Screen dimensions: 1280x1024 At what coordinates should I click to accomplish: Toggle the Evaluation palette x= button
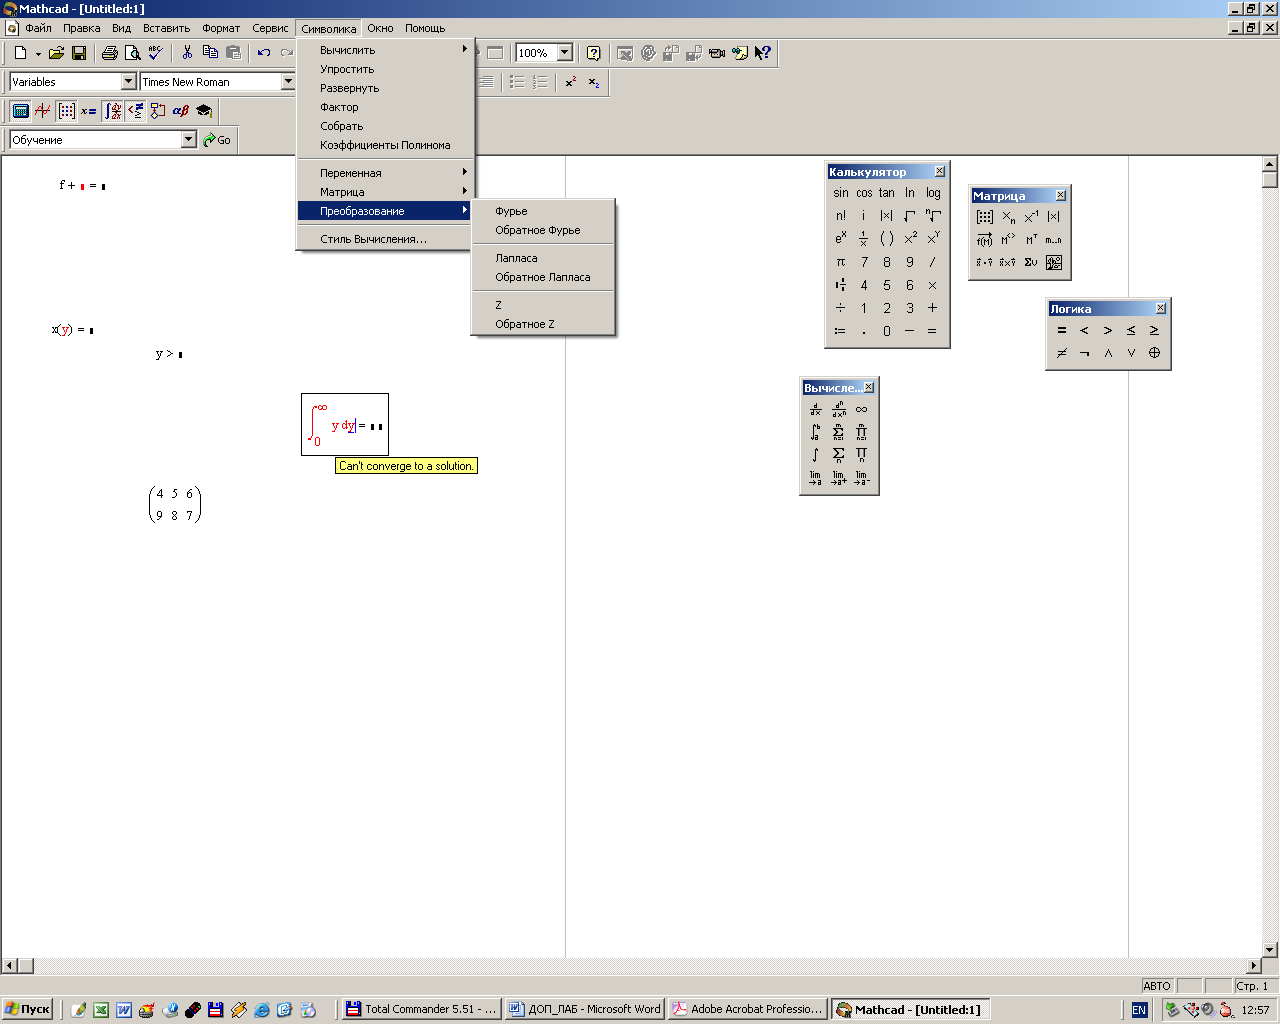click(89, 111)
